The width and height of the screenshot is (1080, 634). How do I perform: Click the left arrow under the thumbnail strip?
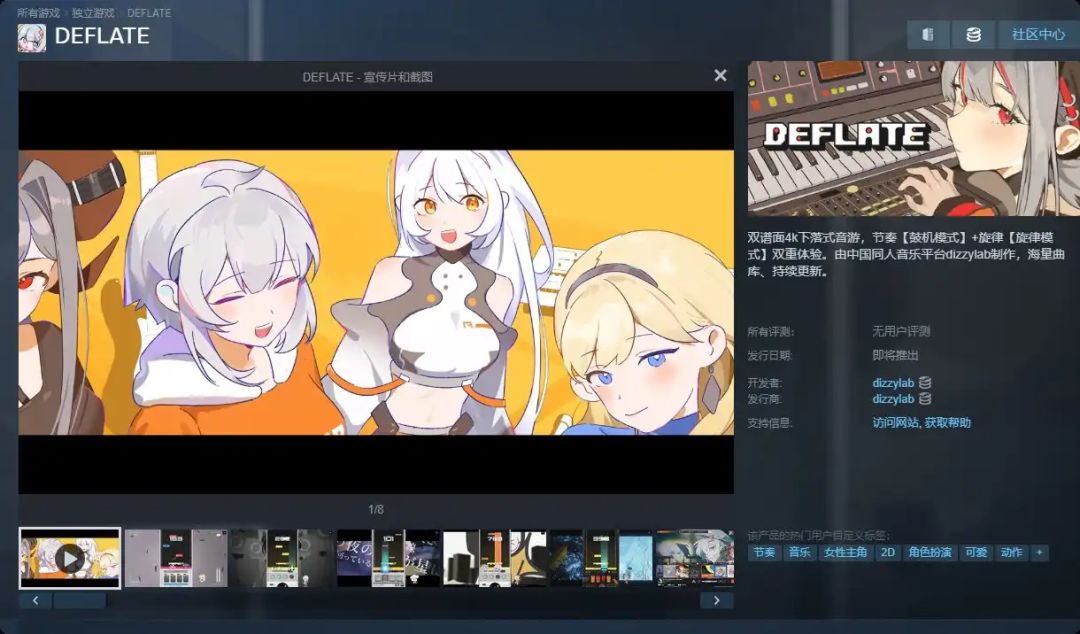(35, 600)
